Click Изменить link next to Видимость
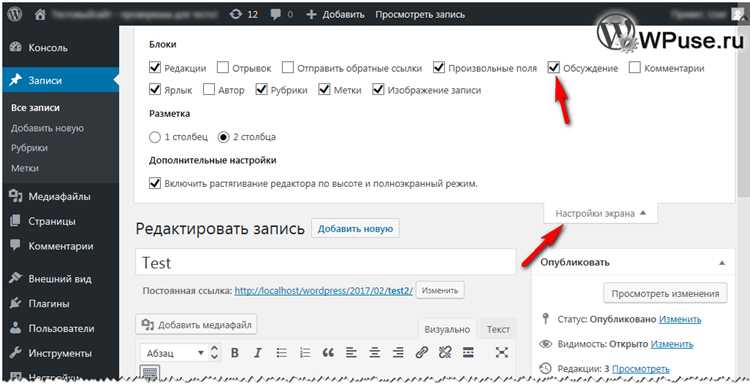The width and height of the screenshot is (750, 385). 672,344
